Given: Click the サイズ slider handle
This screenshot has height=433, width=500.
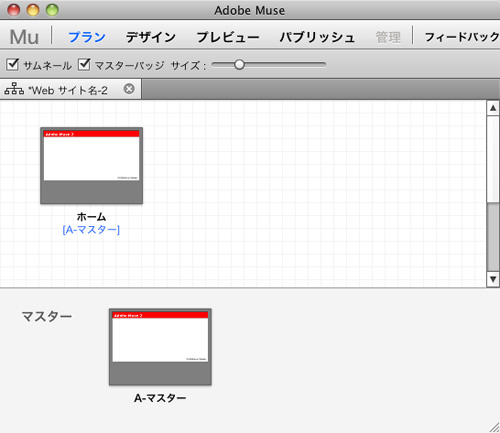Looking at the screenshot, I should [239, 64].
